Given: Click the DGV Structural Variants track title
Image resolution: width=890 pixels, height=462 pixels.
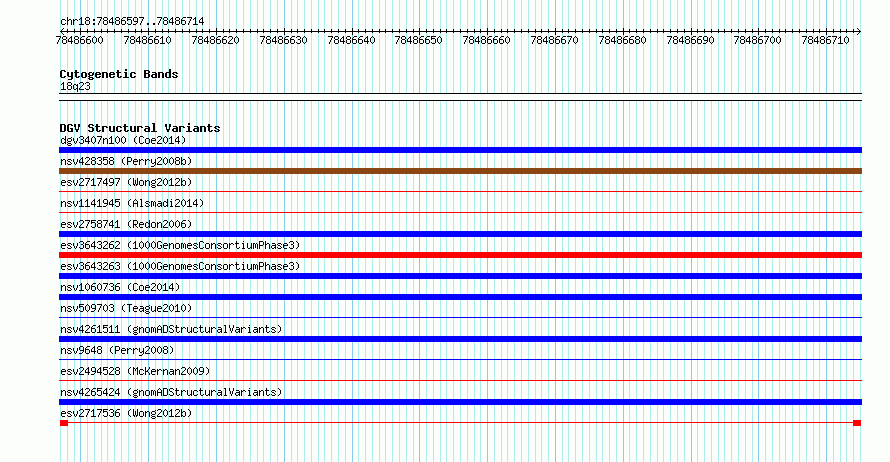Looking at the screenshot, I should click(x=140, y=128).
